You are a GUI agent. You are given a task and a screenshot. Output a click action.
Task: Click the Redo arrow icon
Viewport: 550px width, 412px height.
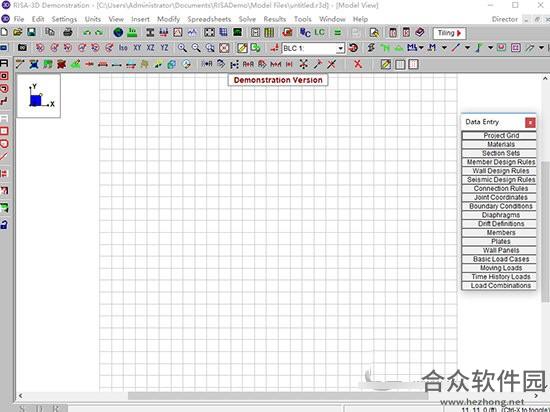click(99, 33)
